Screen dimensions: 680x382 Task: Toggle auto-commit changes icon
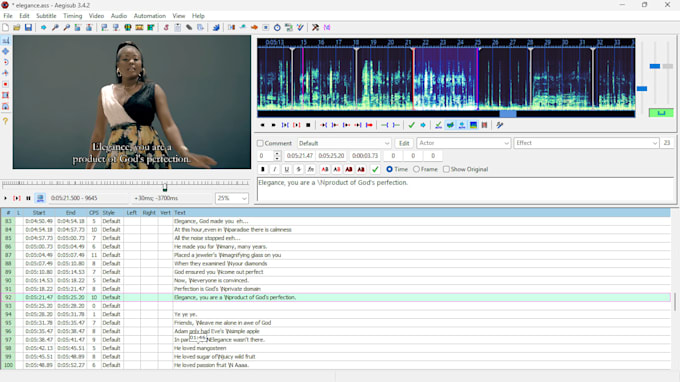click(438, 125)
